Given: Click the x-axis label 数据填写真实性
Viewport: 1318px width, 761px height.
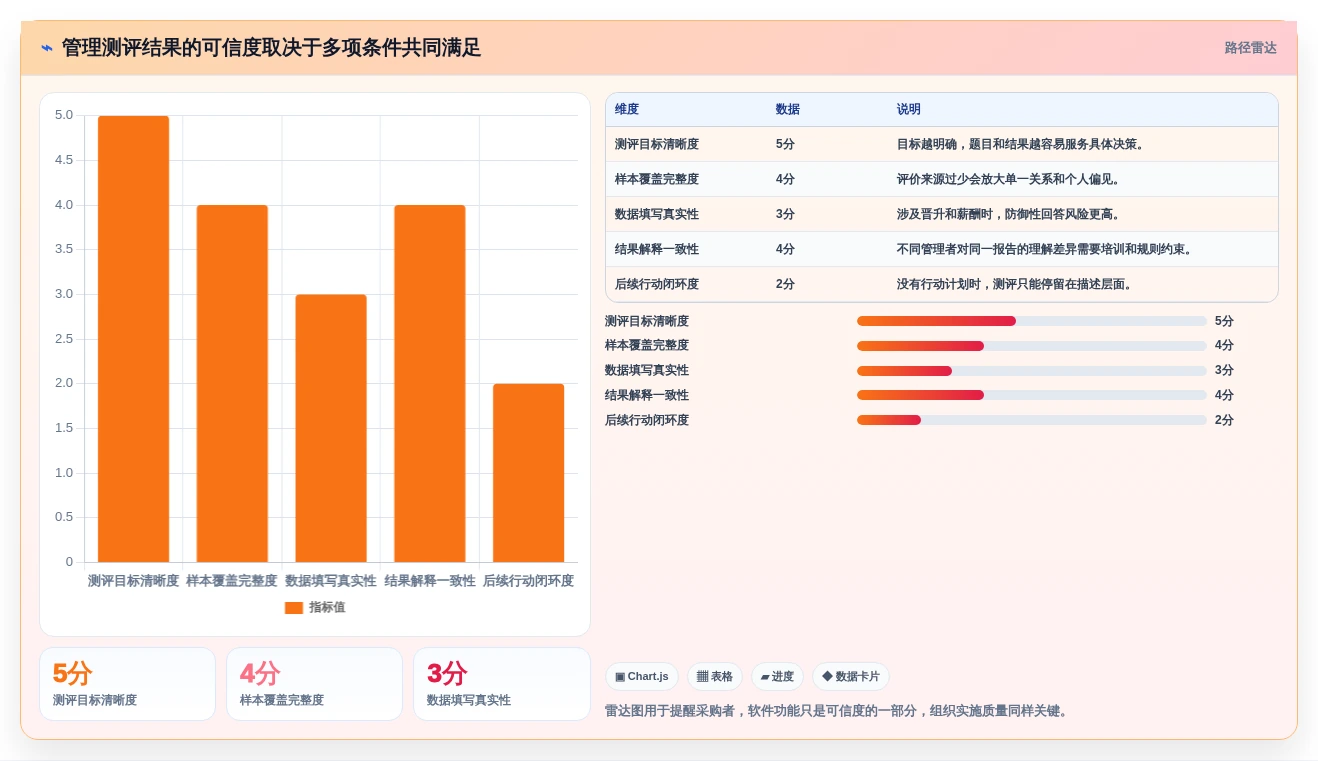Looking at the screenshot, I should point(331,581).
